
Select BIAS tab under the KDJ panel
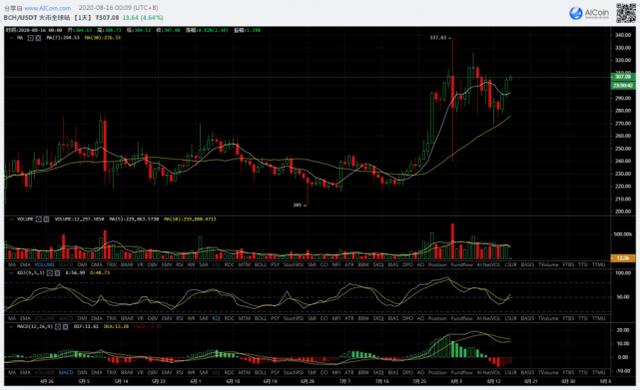click(393, 318)
